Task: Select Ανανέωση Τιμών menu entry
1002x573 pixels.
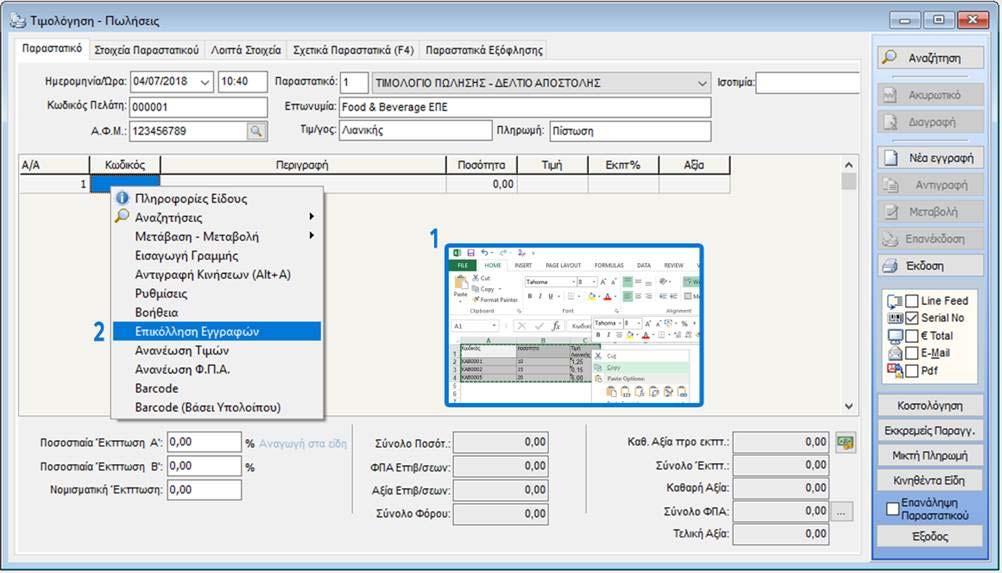Action: click(217, 351)
